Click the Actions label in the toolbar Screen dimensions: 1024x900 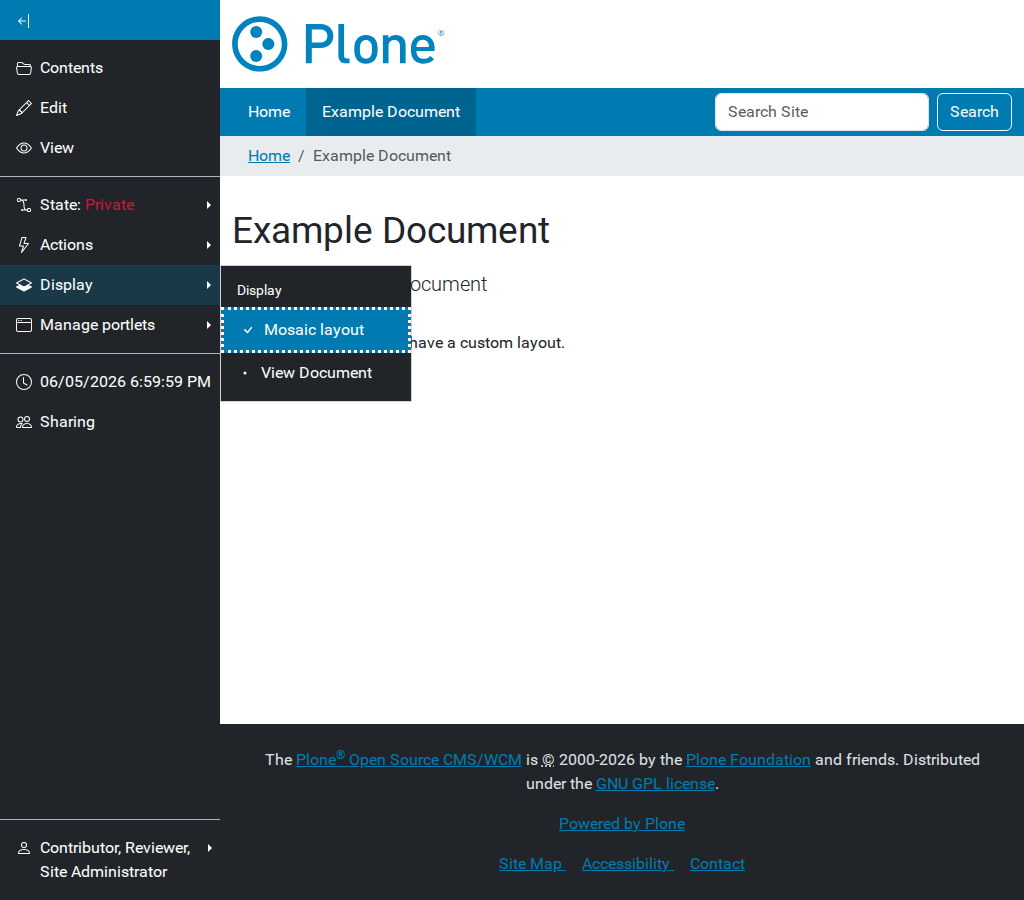click(x=66, y=245)
